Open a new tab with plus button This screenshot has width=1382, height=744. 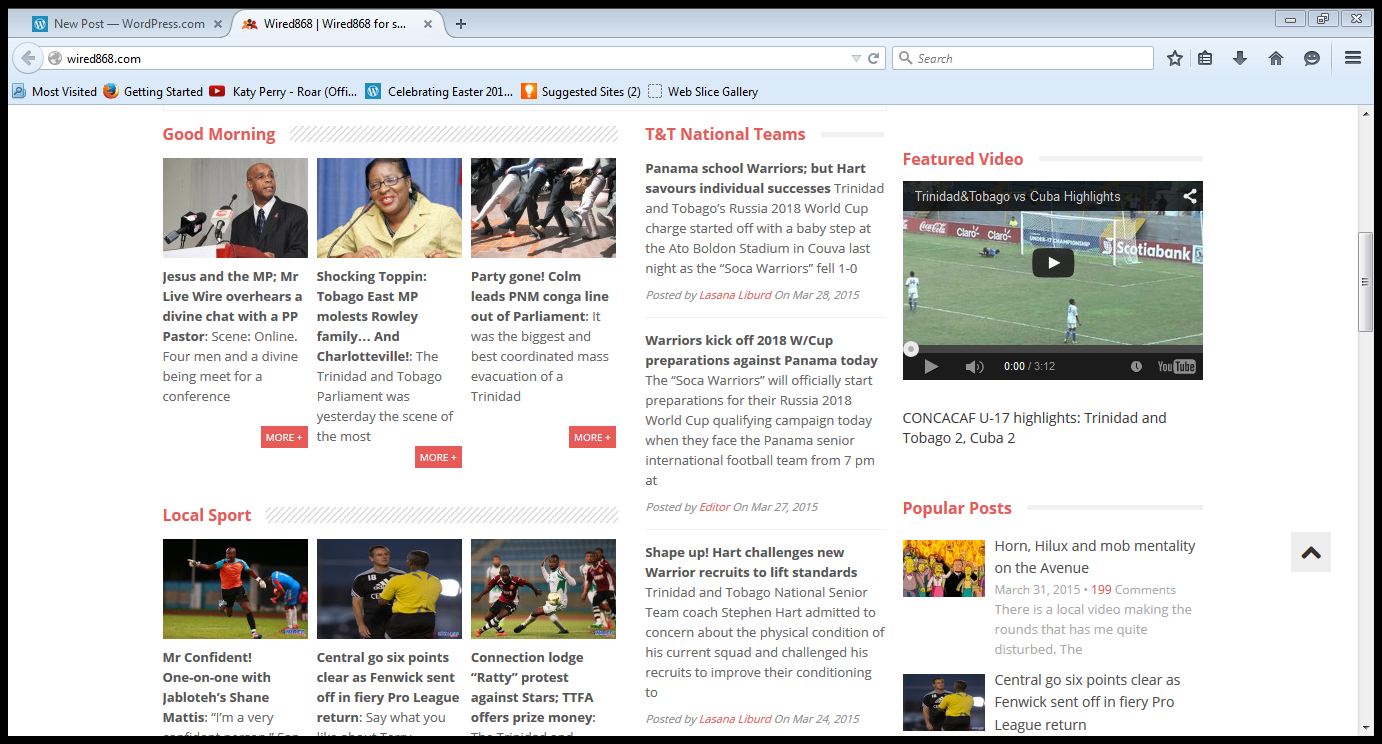click(461, 24)
